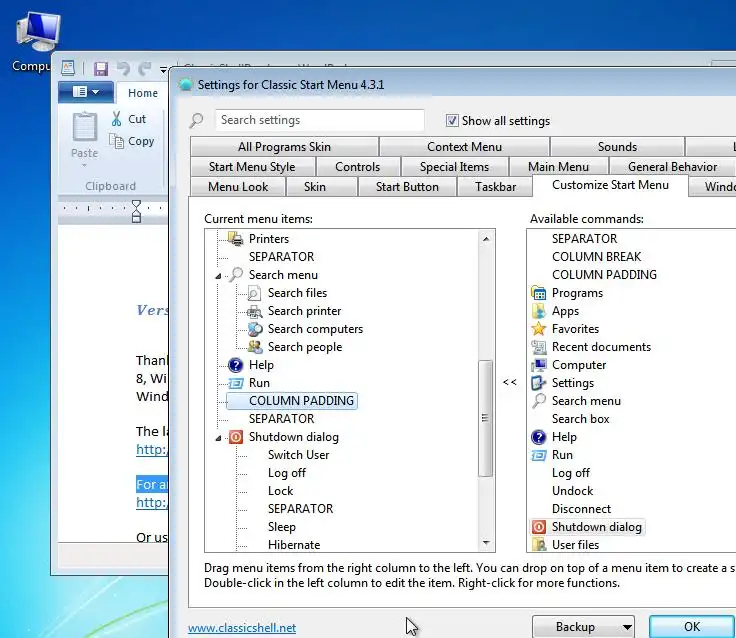Click the magnifier icon beside Search settings
Image resolution: width=736 pixels, height=638 pixels.
pyautogui.click(x=196, y=121)
